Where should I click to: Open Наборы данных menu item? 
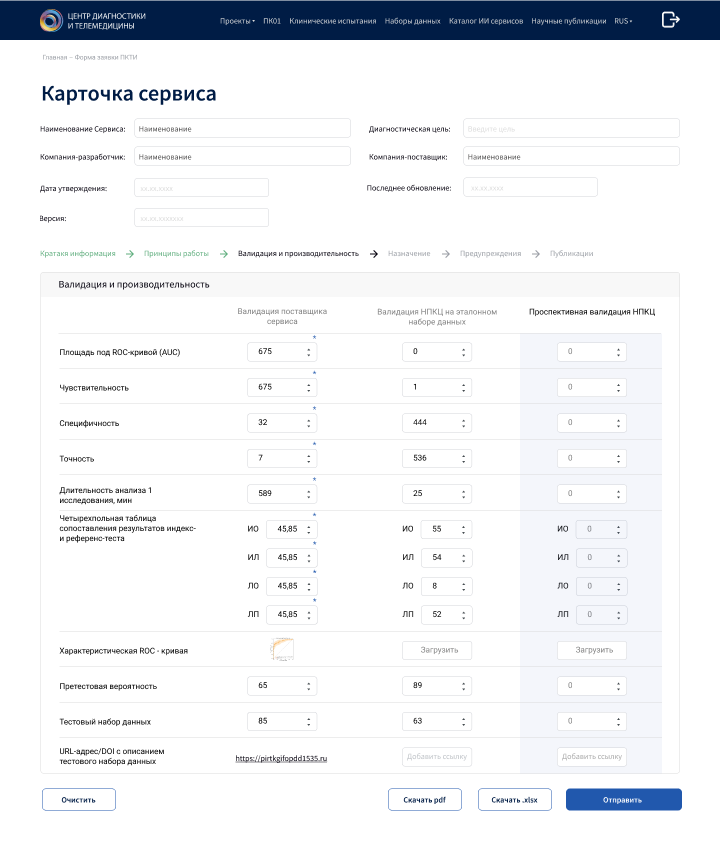pos(413,21)
